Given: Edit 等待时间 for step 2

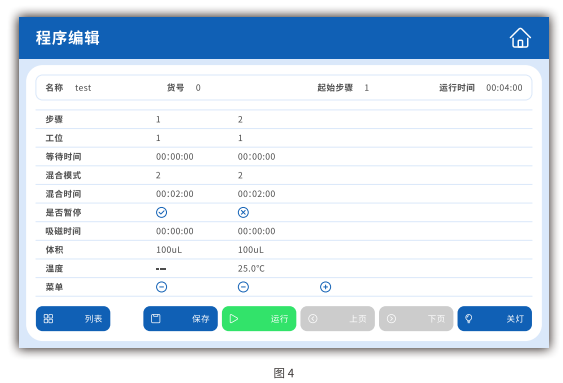Looking at the screenshot, I should pos(256,157).
